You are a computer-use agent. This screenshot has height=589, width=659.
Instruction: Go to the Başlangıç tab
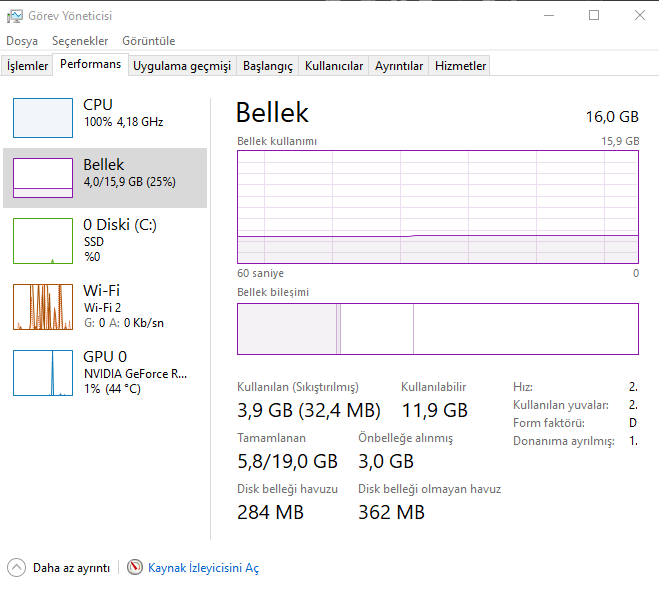[268, 66]
